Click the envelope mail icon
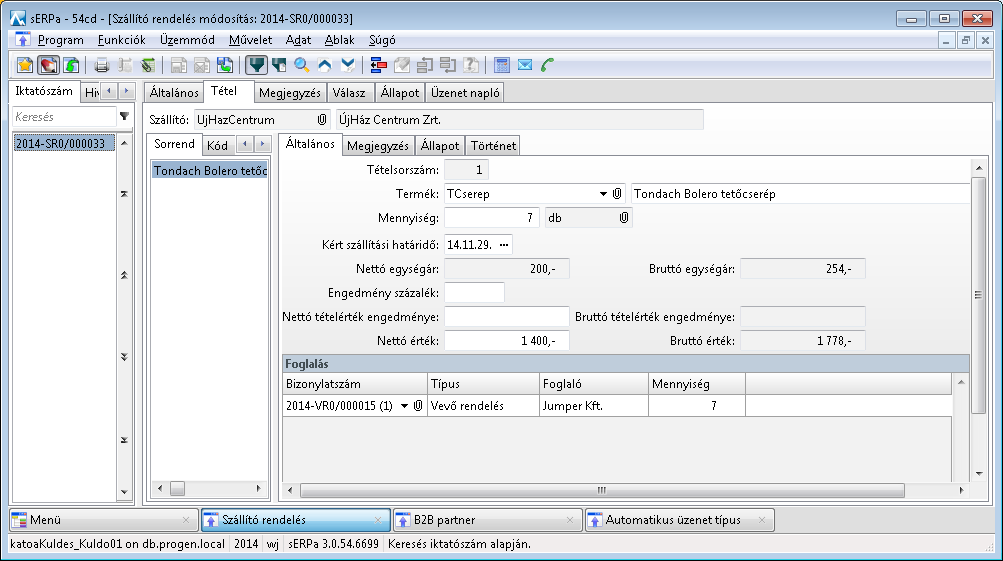Viewport: 1003px width, 561px height. [525, 65]
